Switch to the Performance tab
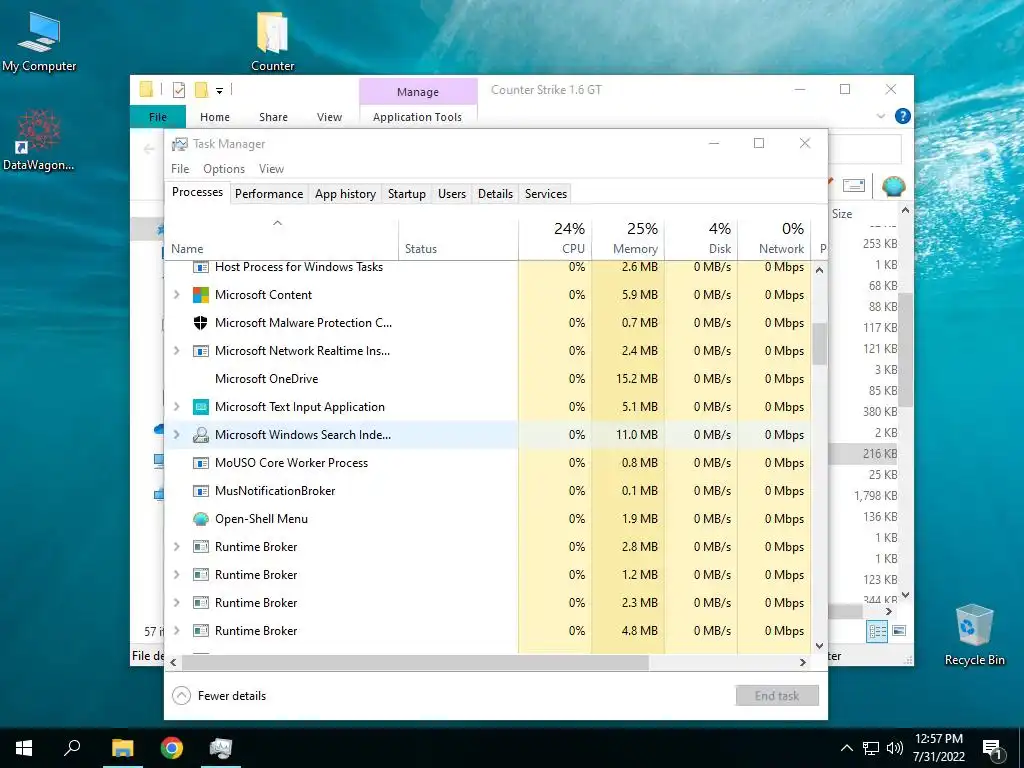This screenshot has width=1024, height=768. click(x=269, y=194)
